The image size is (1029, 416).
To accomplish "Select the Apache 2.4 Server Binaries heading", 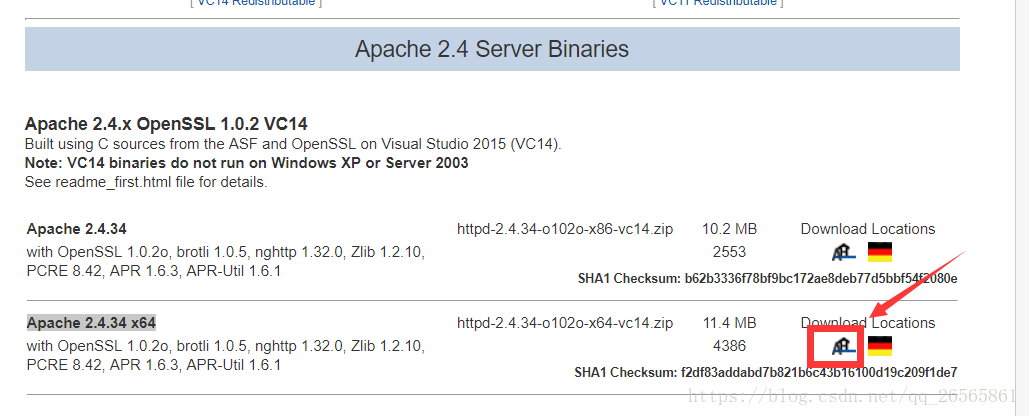I will pyautogui.click(x=492, y=49).
